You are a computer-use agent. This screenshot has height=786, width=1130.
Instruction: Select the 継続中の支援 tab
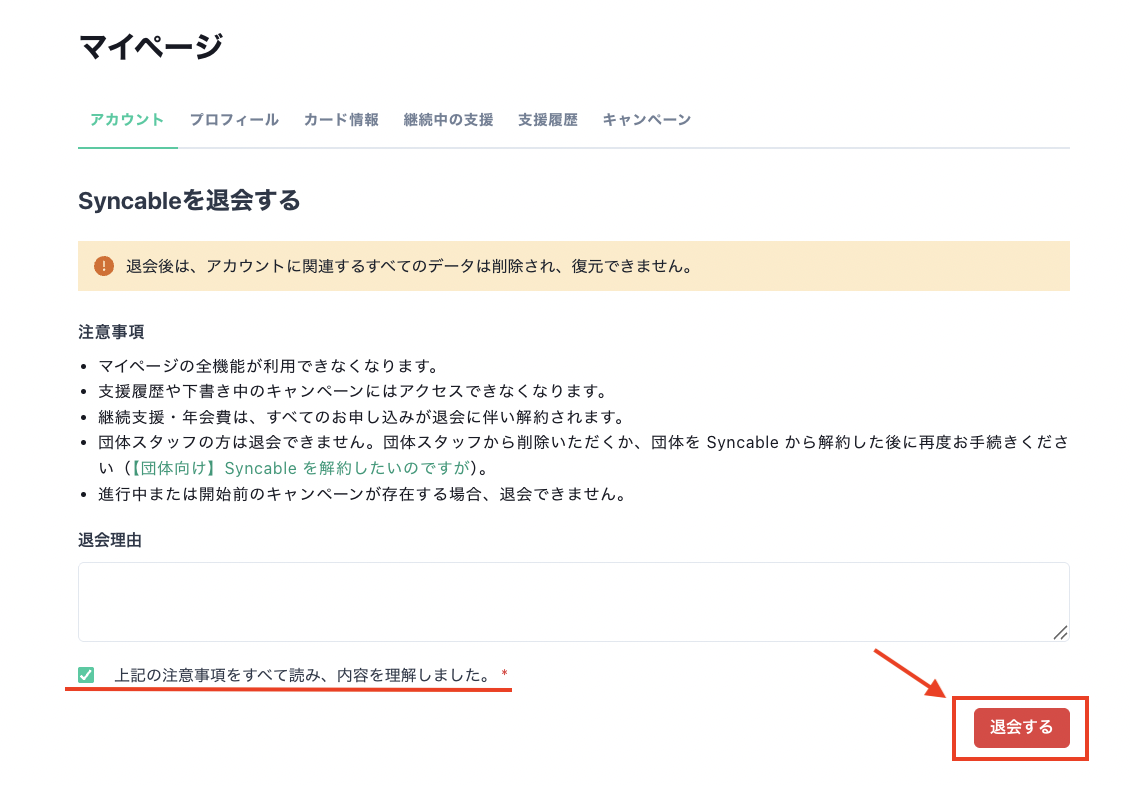448,120
